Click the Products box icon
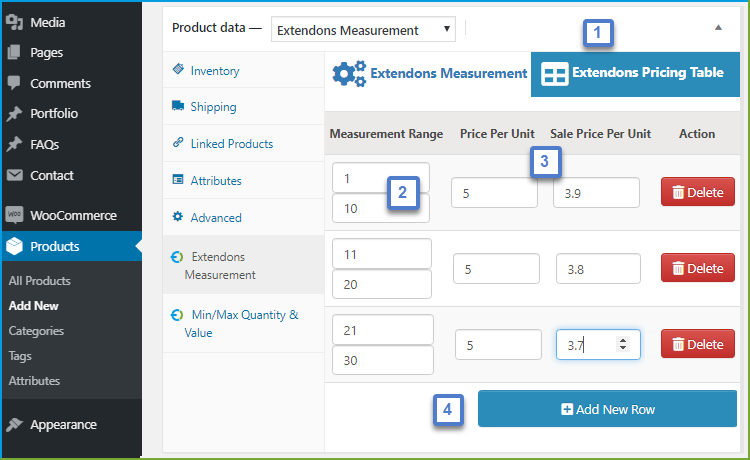Viewport: 750px width, 460px height. click(x=14, y=246)
